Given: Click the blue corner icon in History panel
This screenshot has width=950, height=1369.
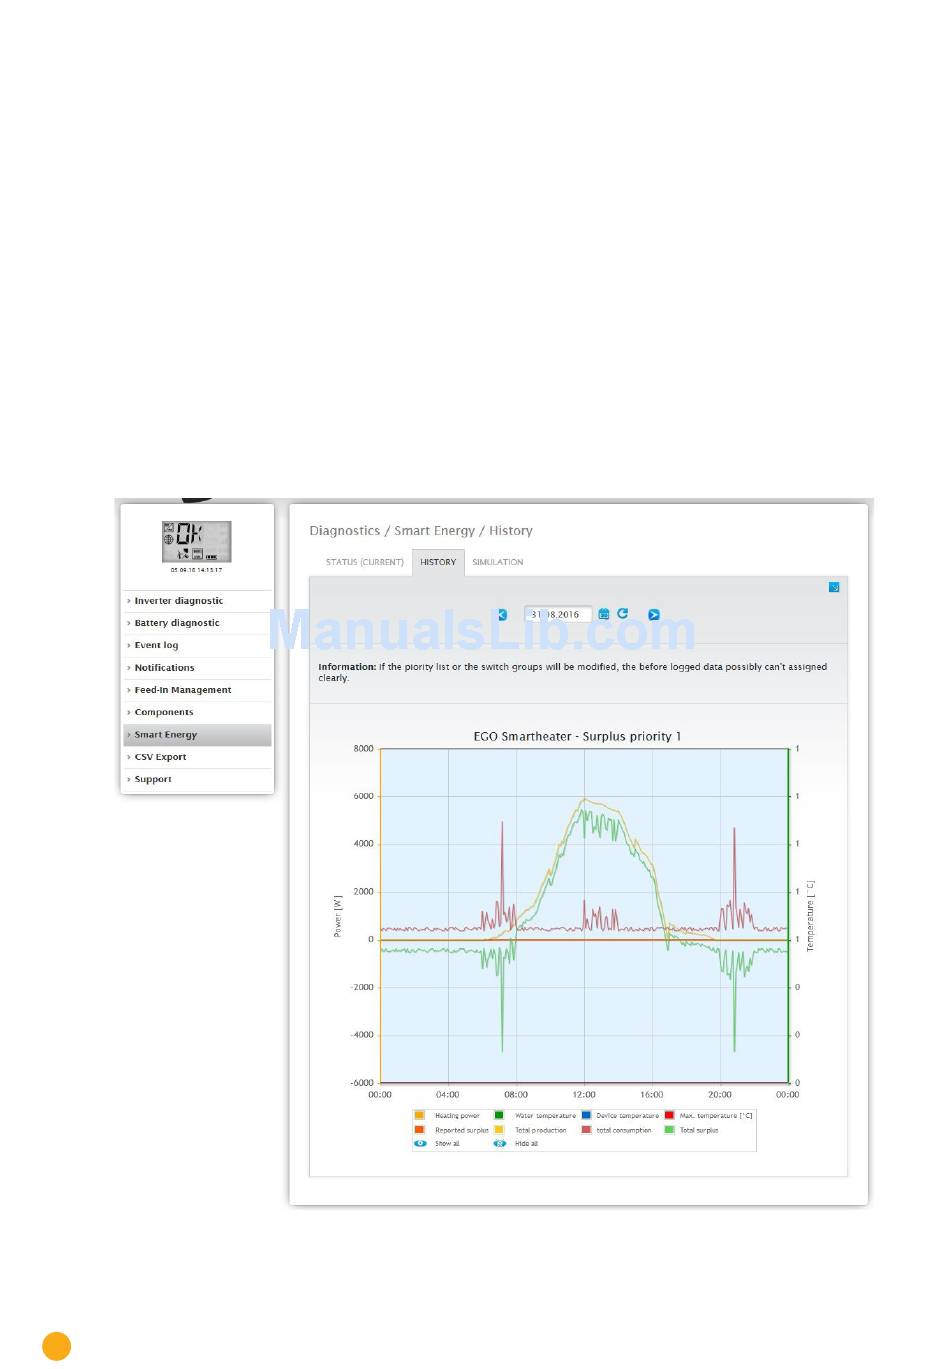Looking at the screenshot, I should [x=834, y=587].
